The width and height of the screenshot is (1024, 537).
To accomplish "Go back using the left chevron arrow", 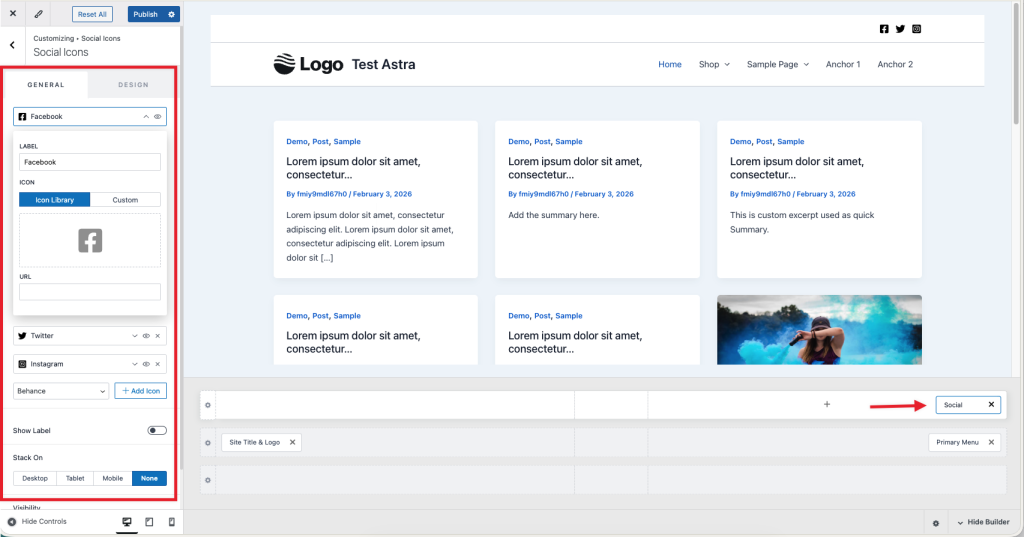I will click(x=12, y=45).
